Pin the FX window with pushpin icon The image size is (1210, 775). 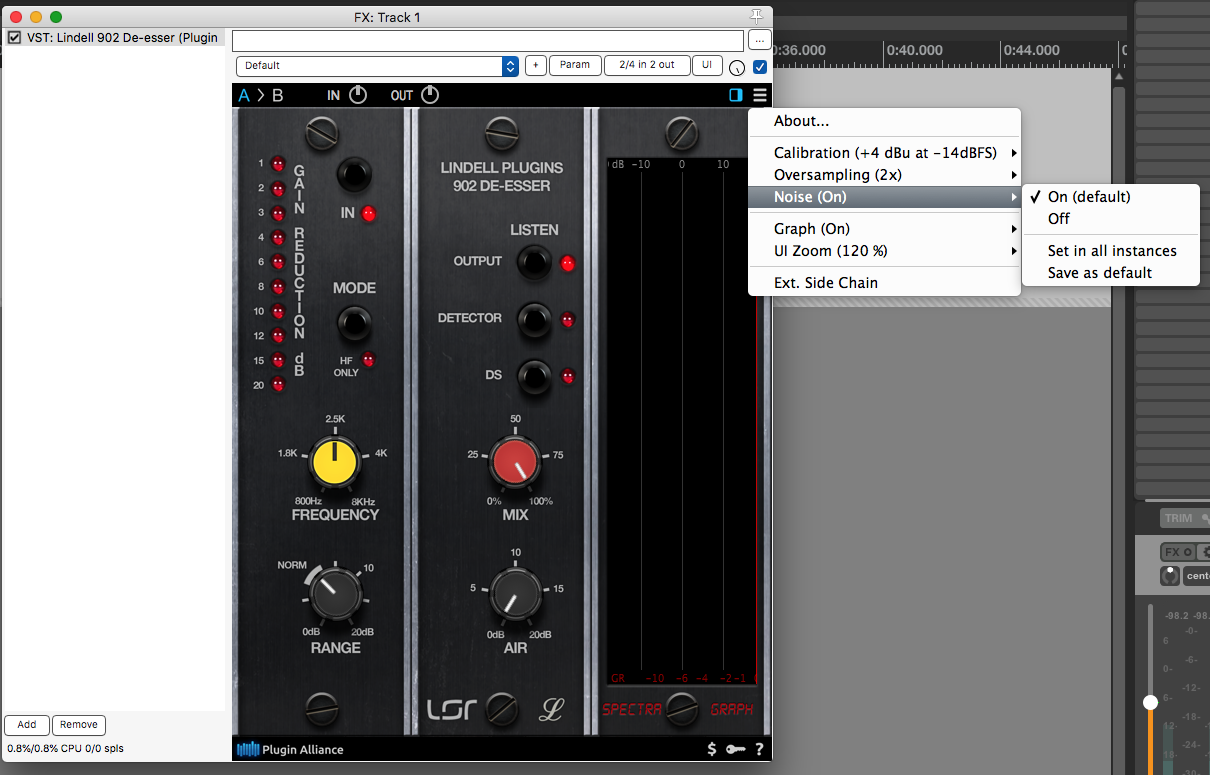756,16
